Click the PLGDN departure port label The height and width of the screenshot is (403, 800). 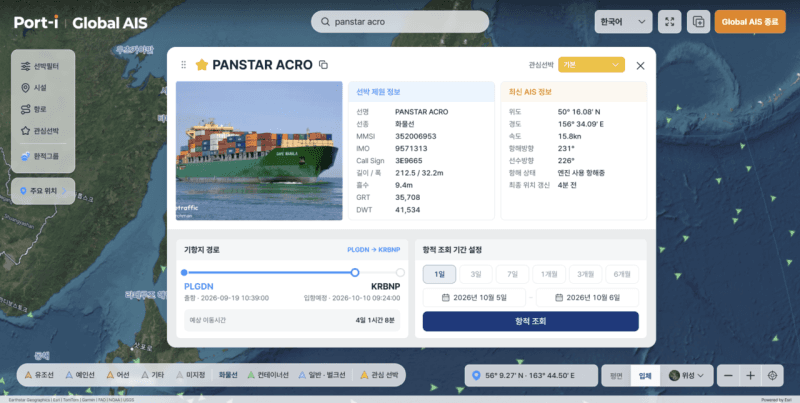pos(198,286)
